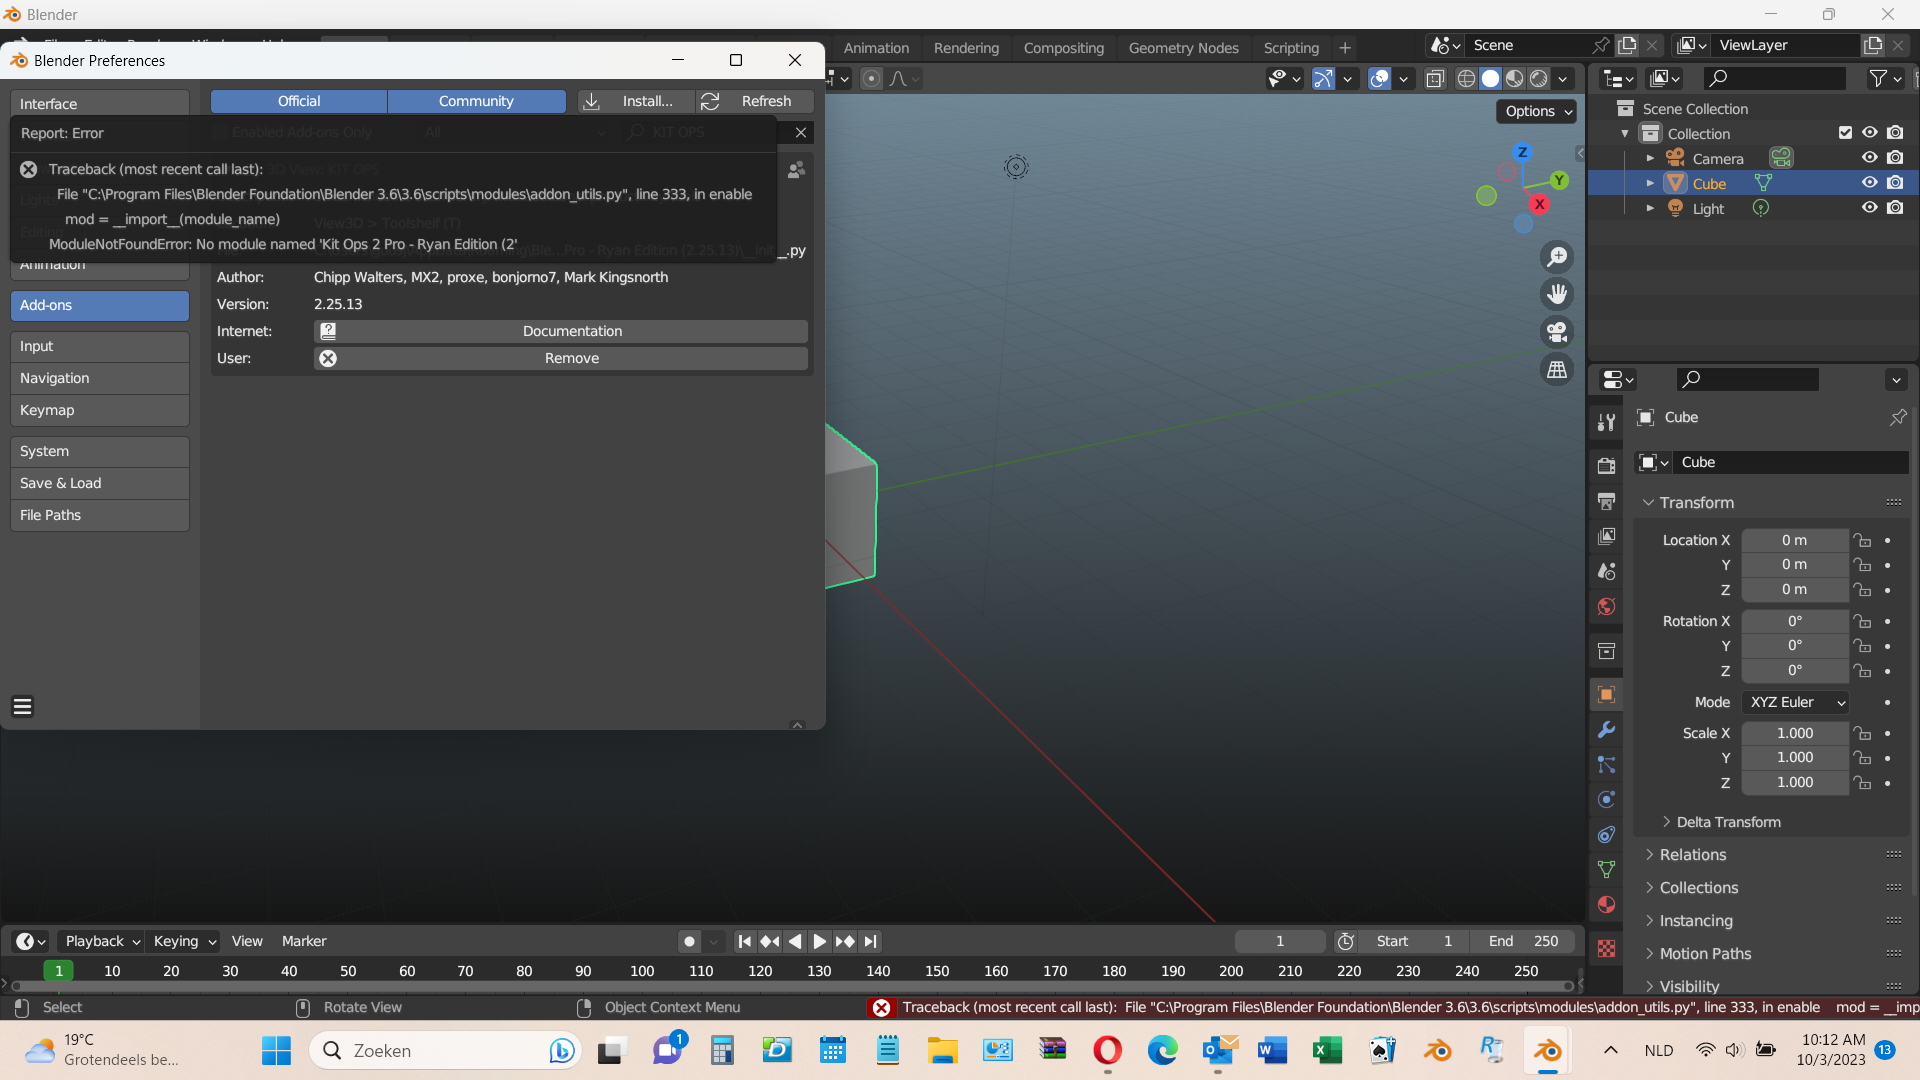Image resolution: width=1920 pixels, height=1080 pixels.
Task: Expand the Collections panel
Action: 1698,888
